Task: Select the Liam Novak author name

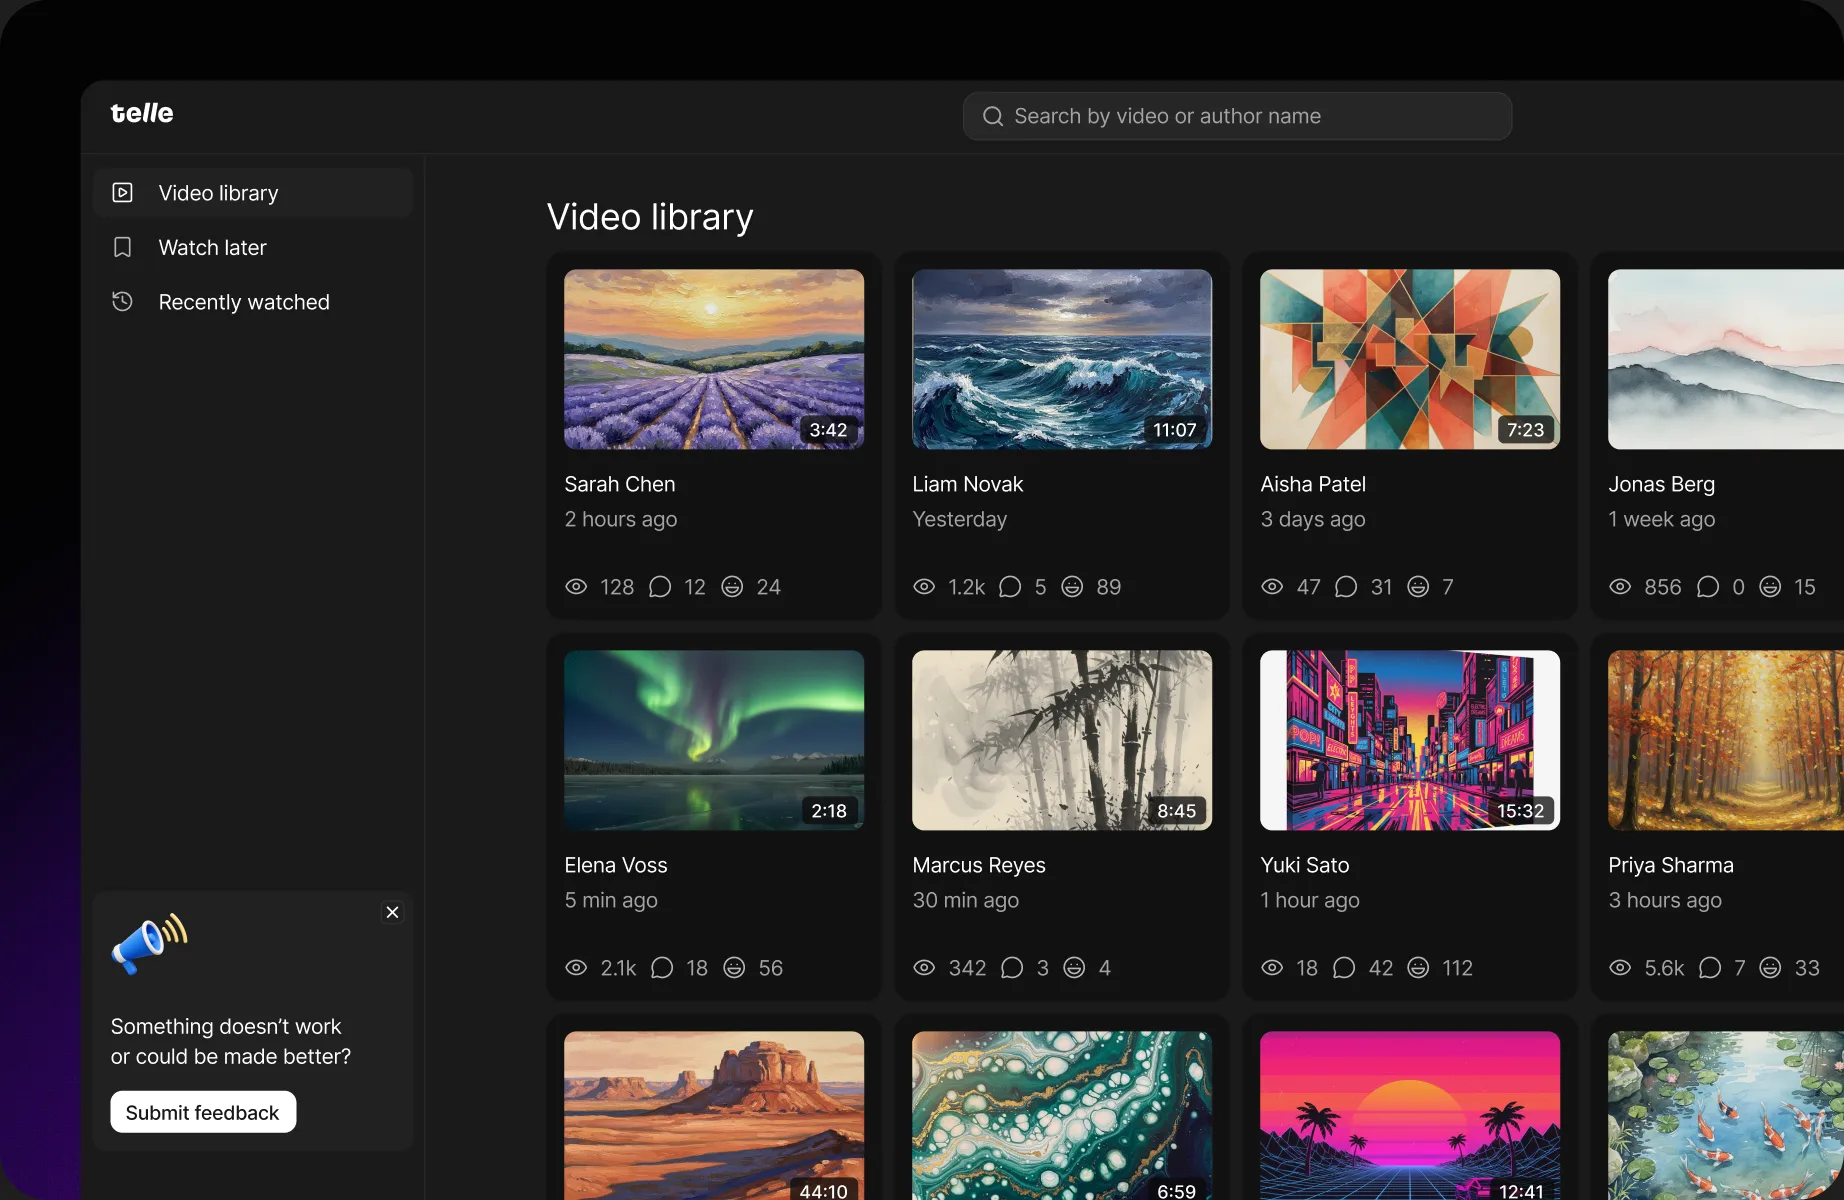Action: click(x=968, y=484)
